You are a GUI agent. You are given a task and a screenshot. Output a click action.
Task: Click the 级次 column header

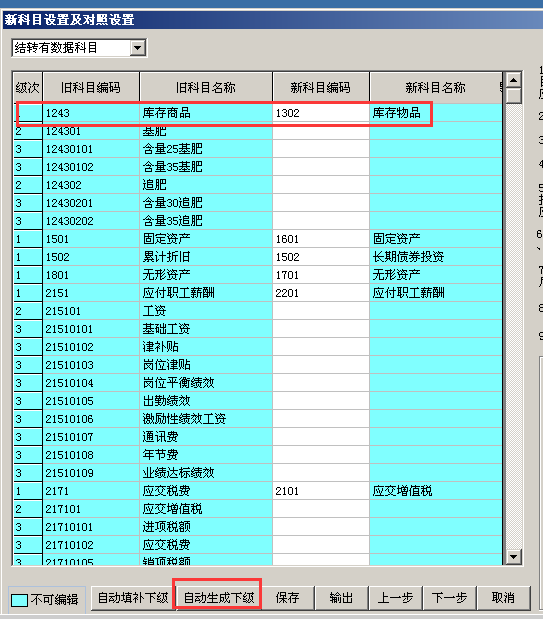28,87
